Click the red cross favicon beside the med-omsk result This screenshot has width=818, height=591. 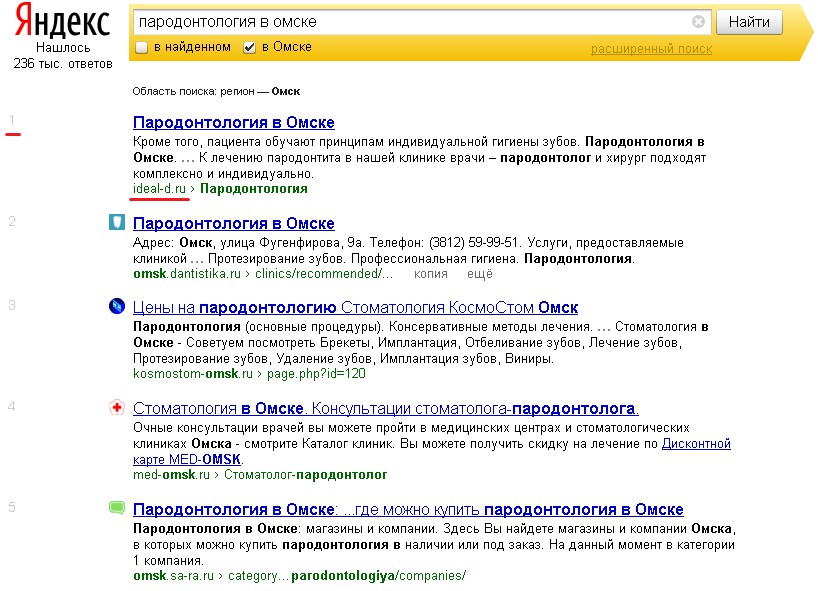(117, 407)
